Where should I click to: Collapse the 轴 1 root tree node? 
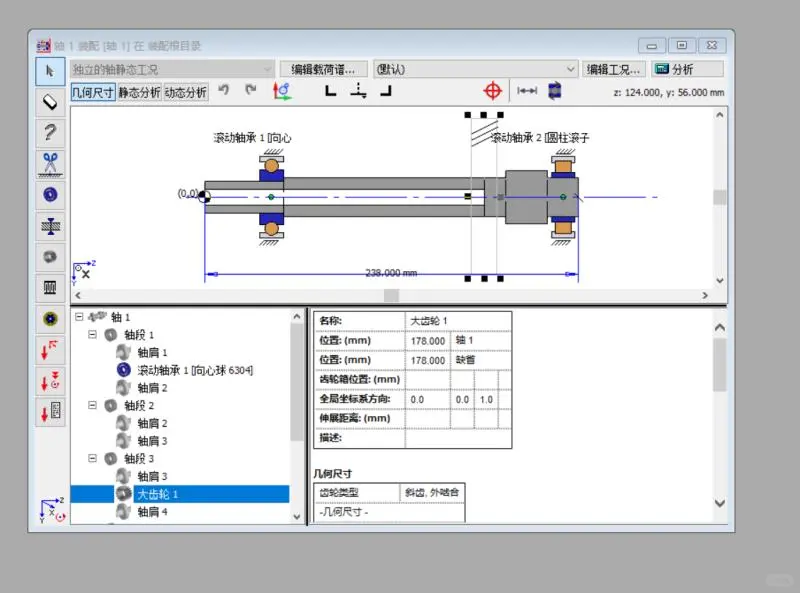coord(79,317)
